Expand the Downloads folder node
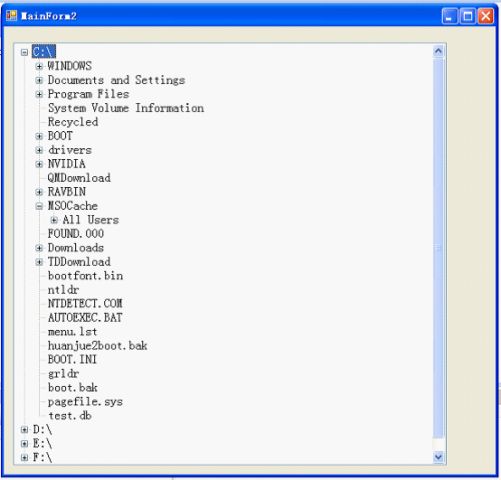 (x=39, y=248)
